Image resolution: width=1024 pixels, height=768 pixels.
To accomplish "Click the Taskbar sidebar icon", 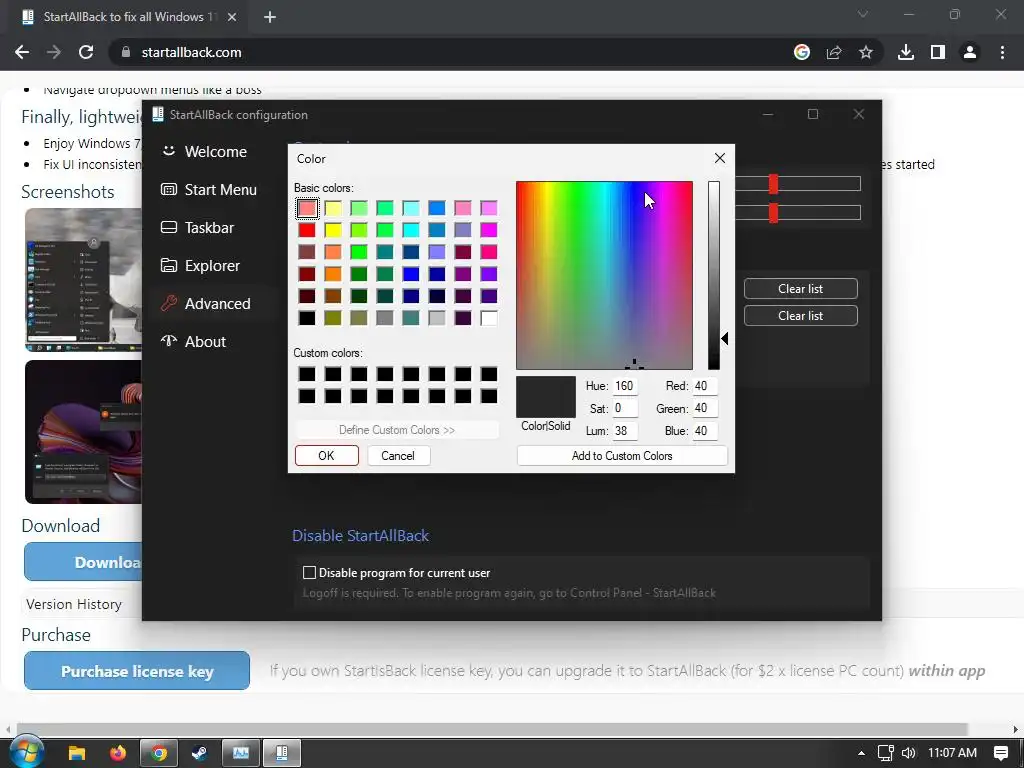I will [x=168, y=227].
